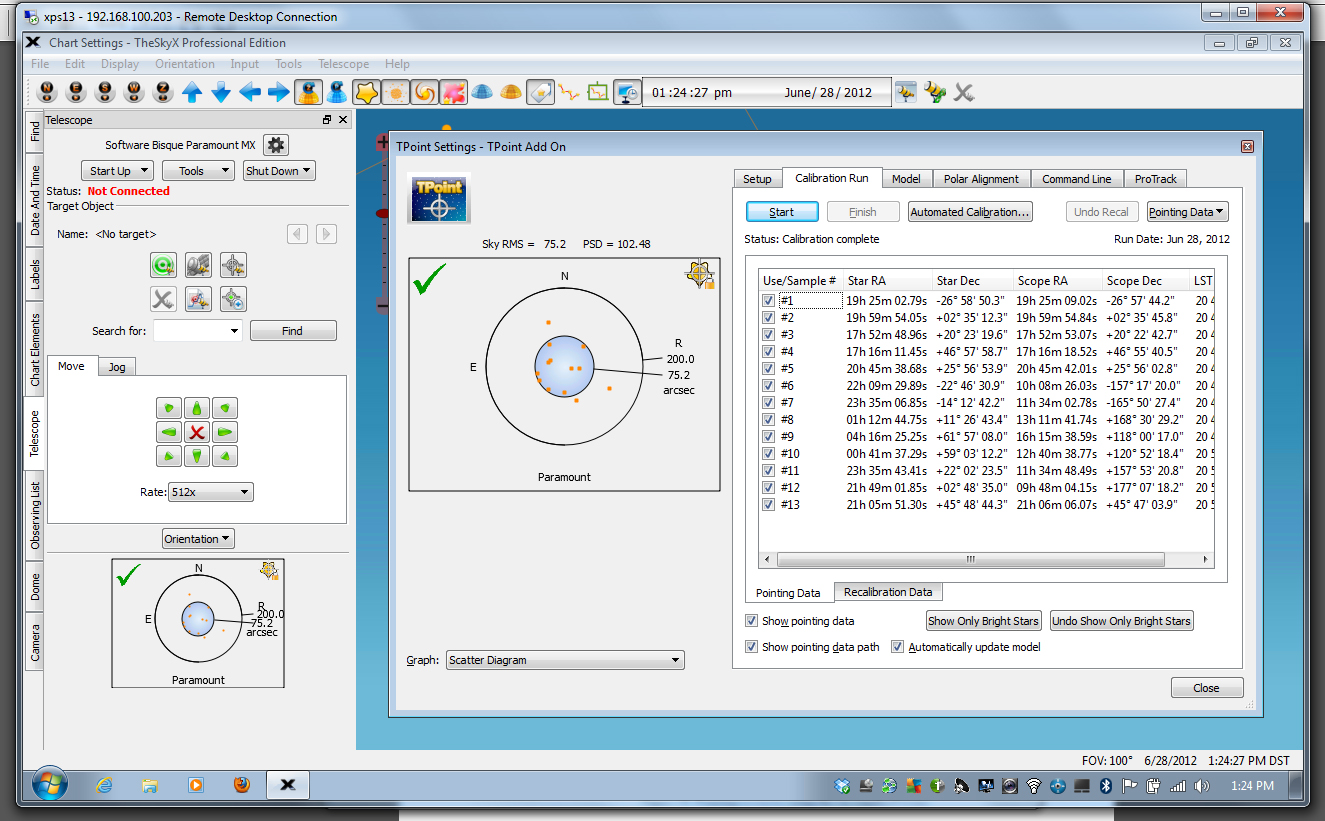
Task: Uncheck sample #1 checkbox in calibration list
Action: pyautogui.click(x=768, y=300)
